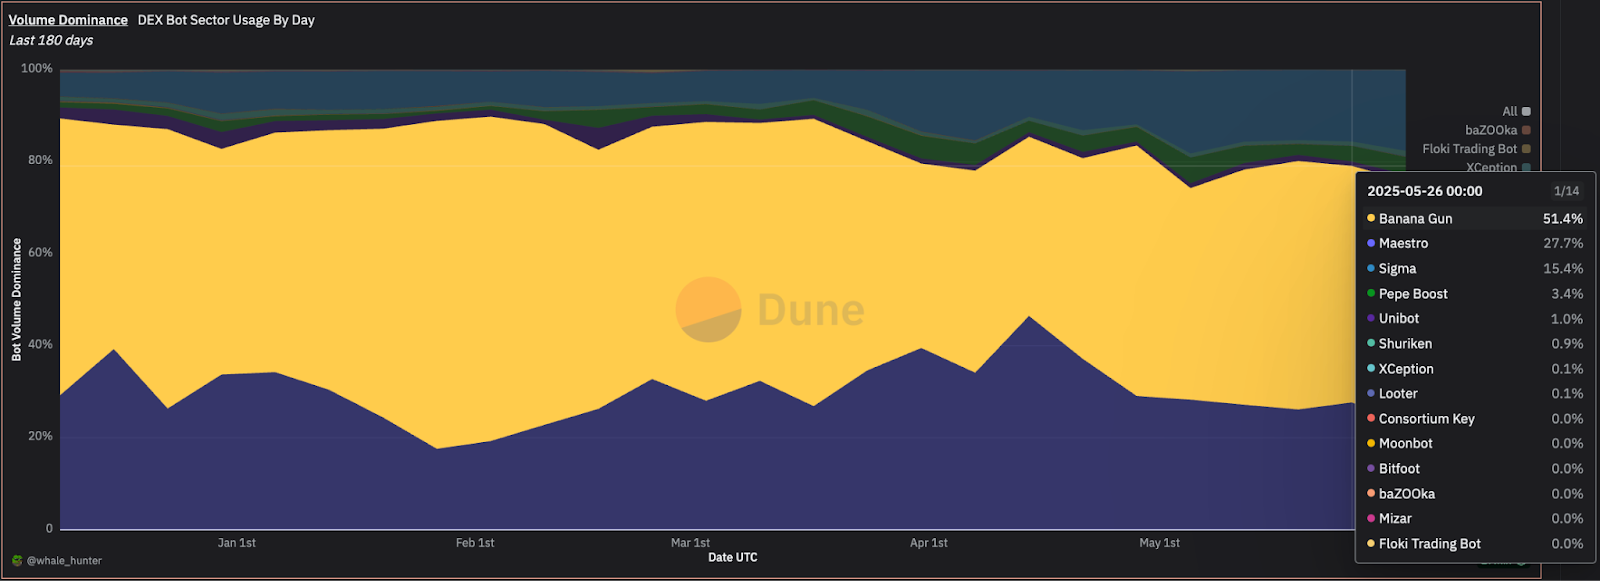Click the teal Shuriken color dot
1600x581 pixels.
[x=1371, y=343]
